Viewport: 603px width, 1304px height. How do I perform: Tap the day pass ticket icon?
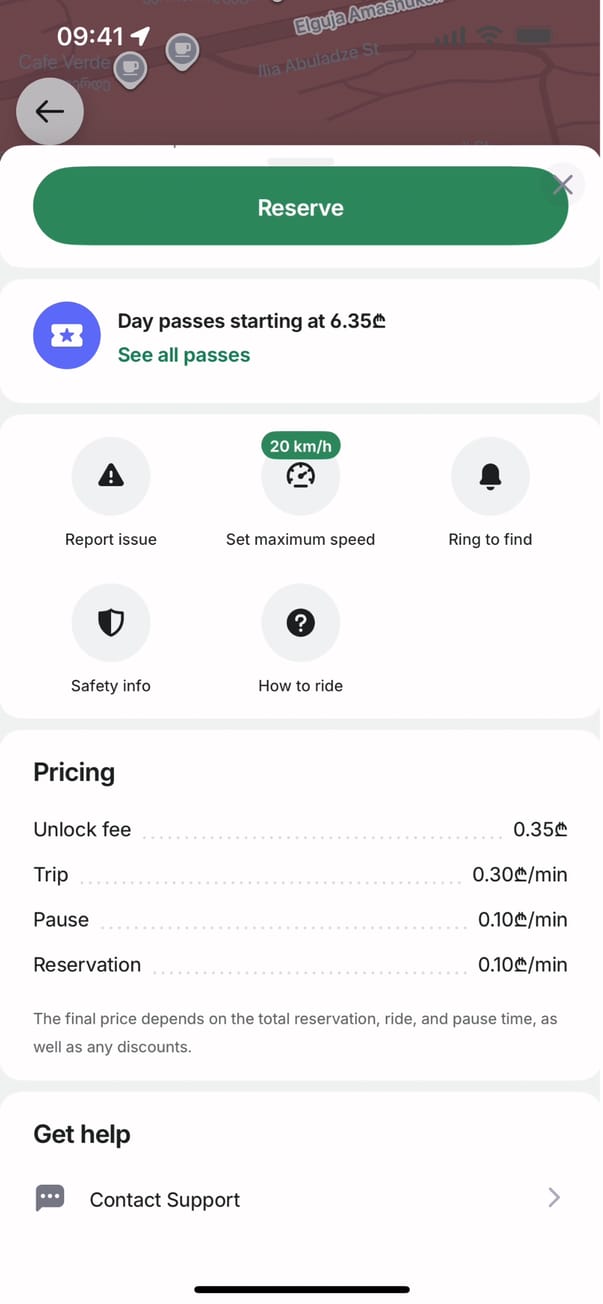pyautogui.click(x=67, y=336)
